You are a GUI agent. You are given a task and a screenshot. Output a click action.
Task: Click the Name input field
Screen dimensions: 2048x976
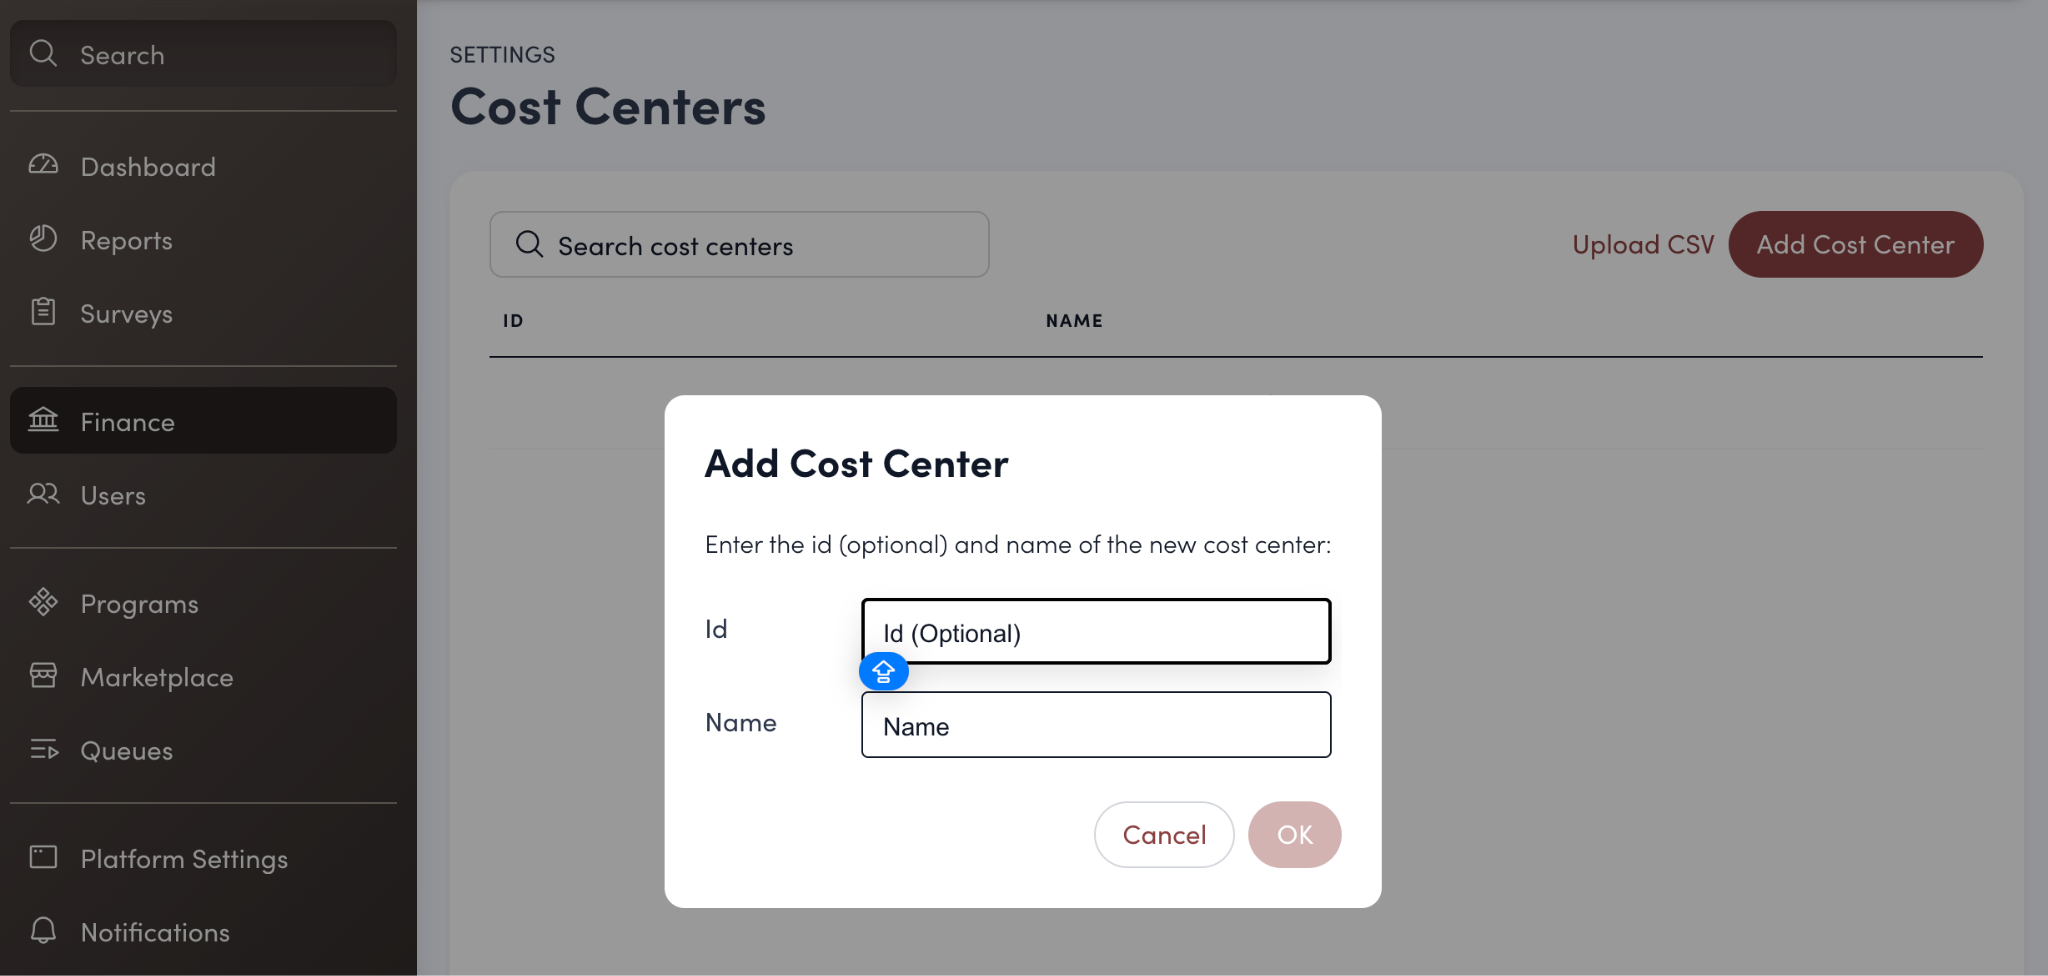click(x=1095, y=725)
